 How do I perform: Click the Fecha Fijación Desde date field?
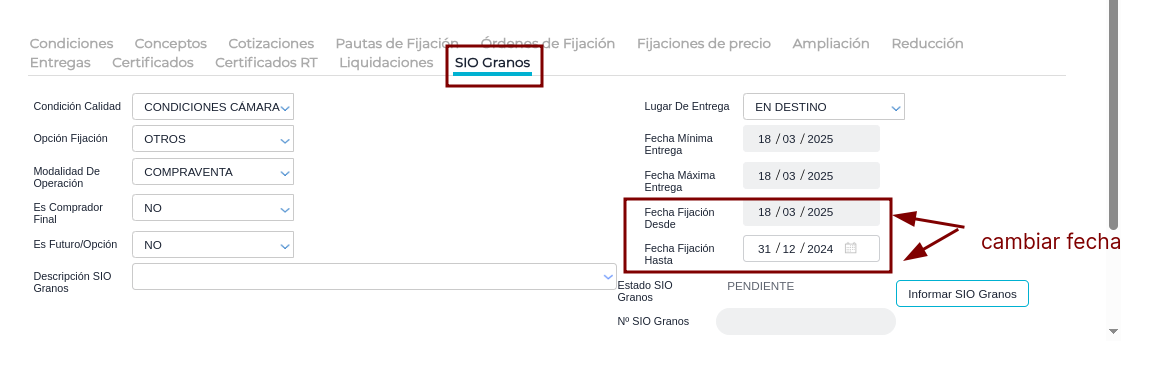point(811,212)
